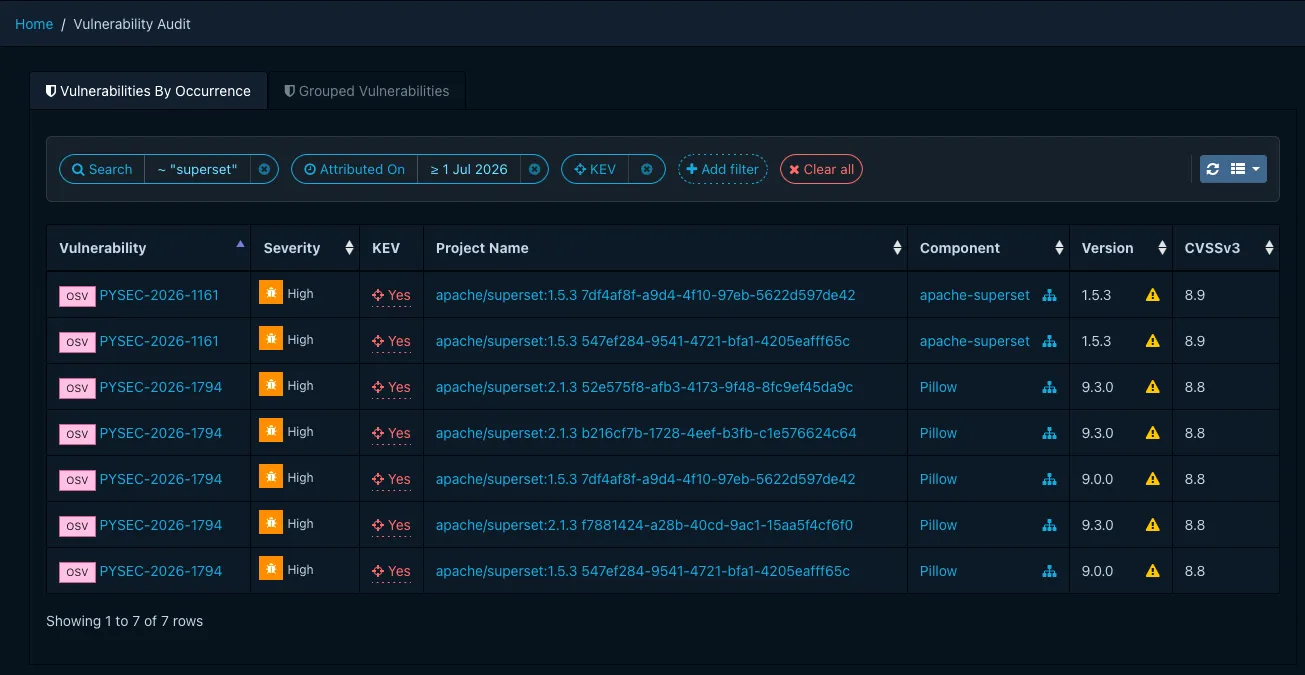This screenshot has width=1305, height=675.
Task: Click "Showing 1 to 7 of 7 rows" text
Action: pyautogui.click(x=124, y=621)
